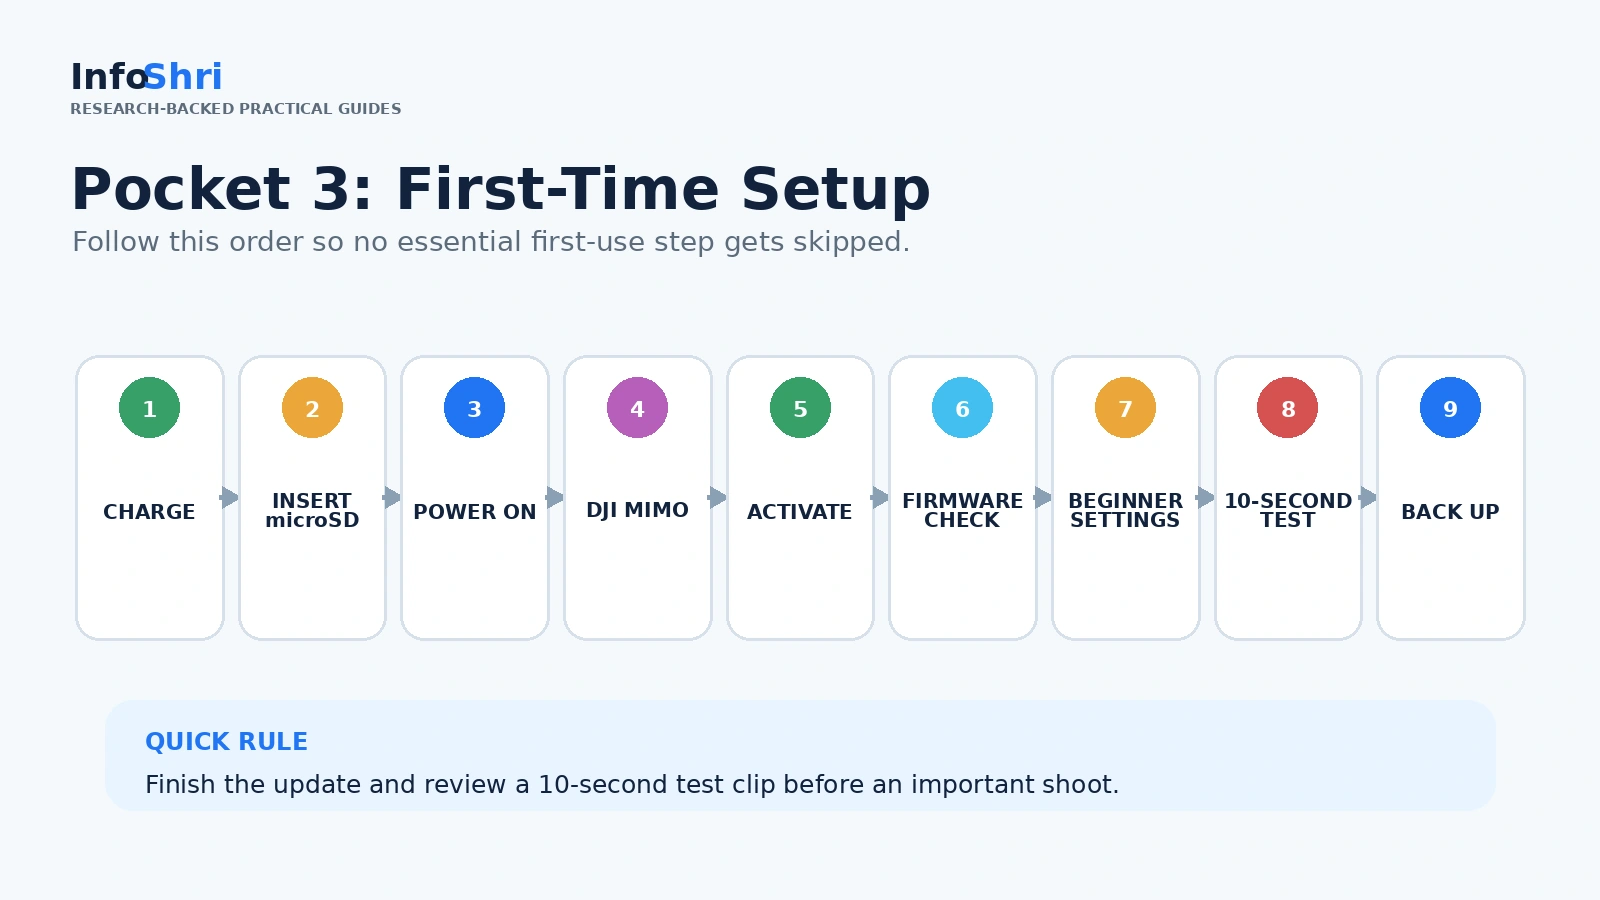Select the INSERT microSD label
The height and width of the screenshot is (900, 1600).
312,510
